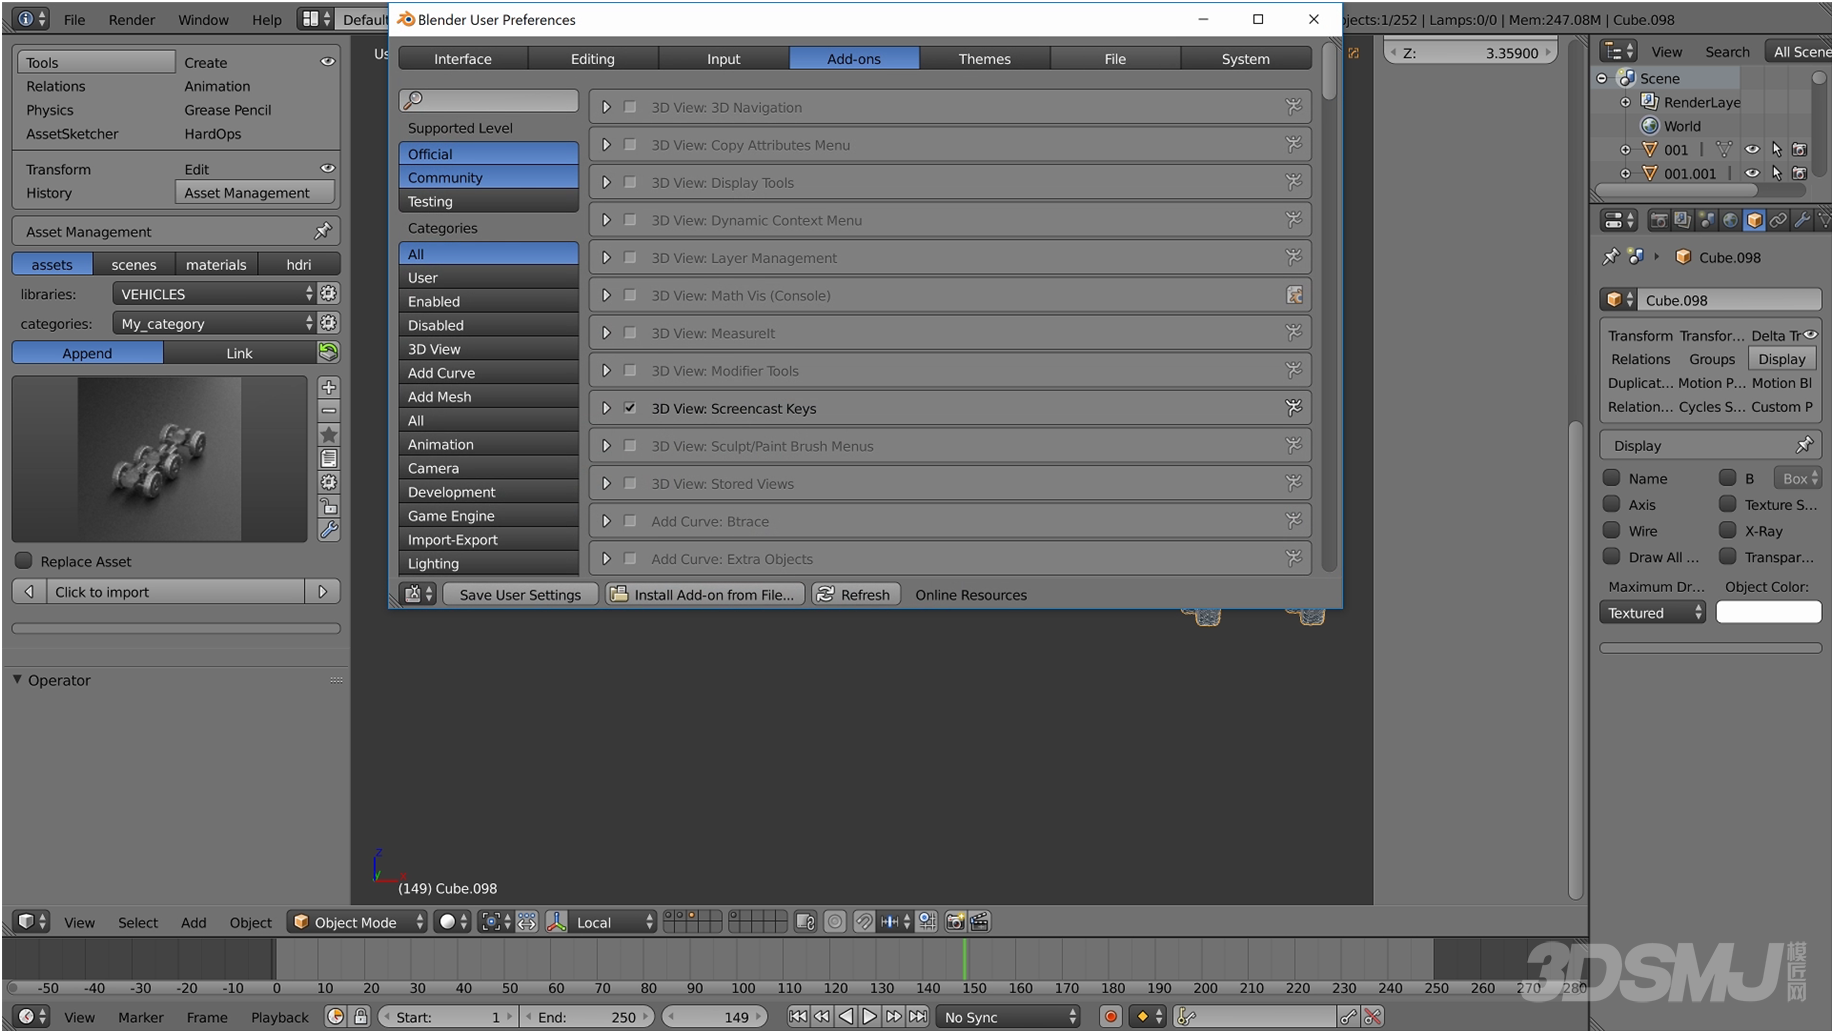This screenshot has width=1834, height=1033.
Task: Enable Add Curve: Extra Objects add-on
Action: pos(630,559)
